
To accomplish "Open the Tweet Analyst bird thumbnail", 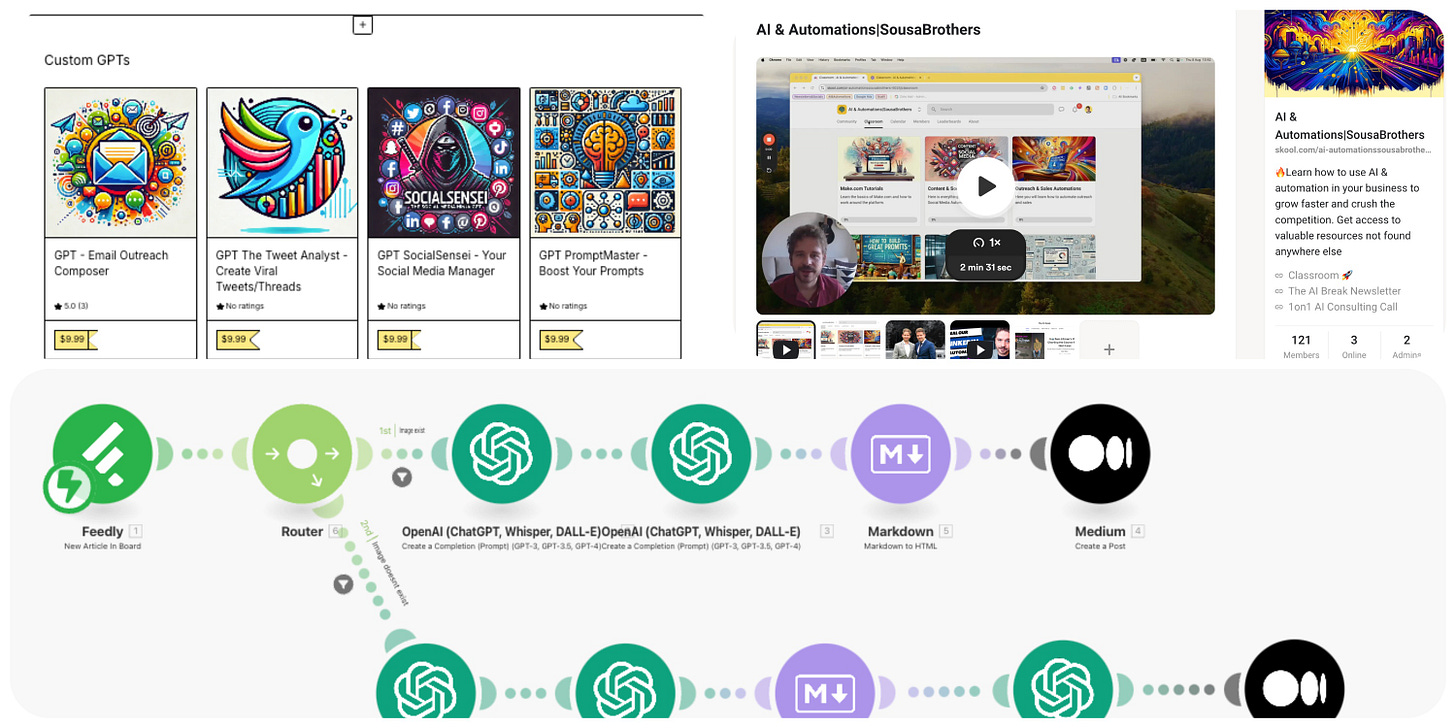I will (282, 162).
